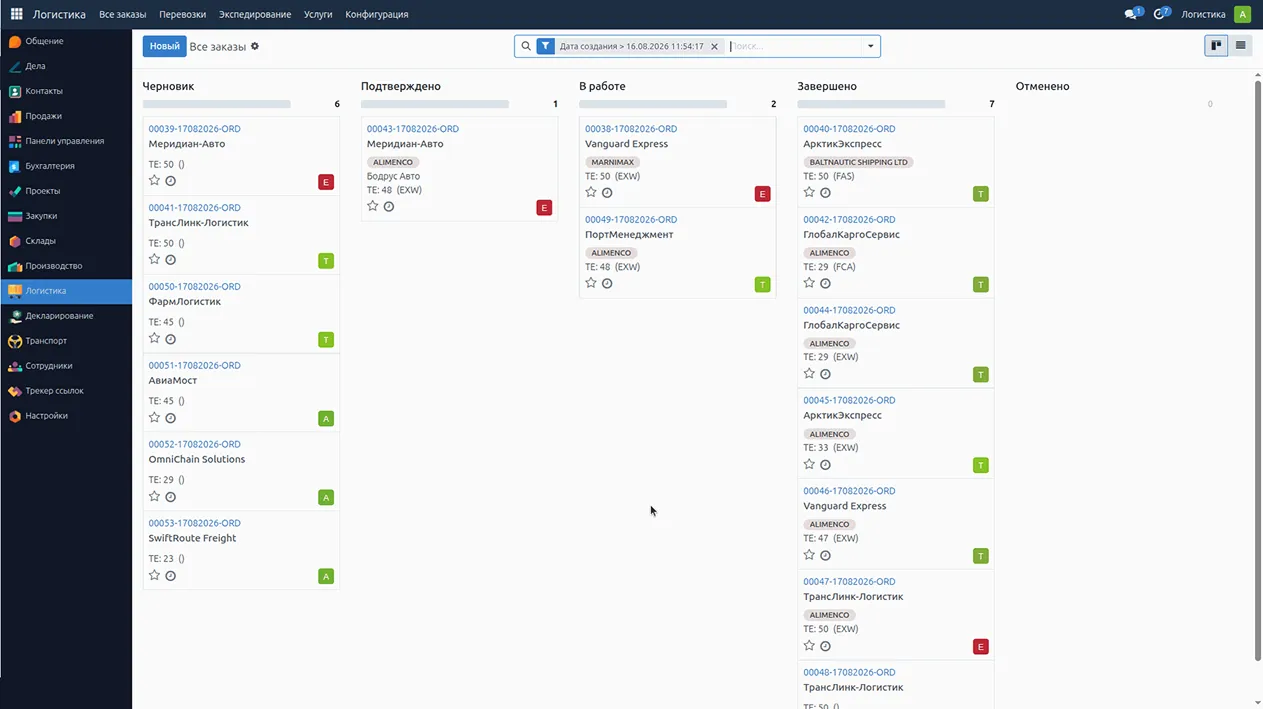Open the Конфигурация menu
The image size is (1263, 709).
[377, 14]
